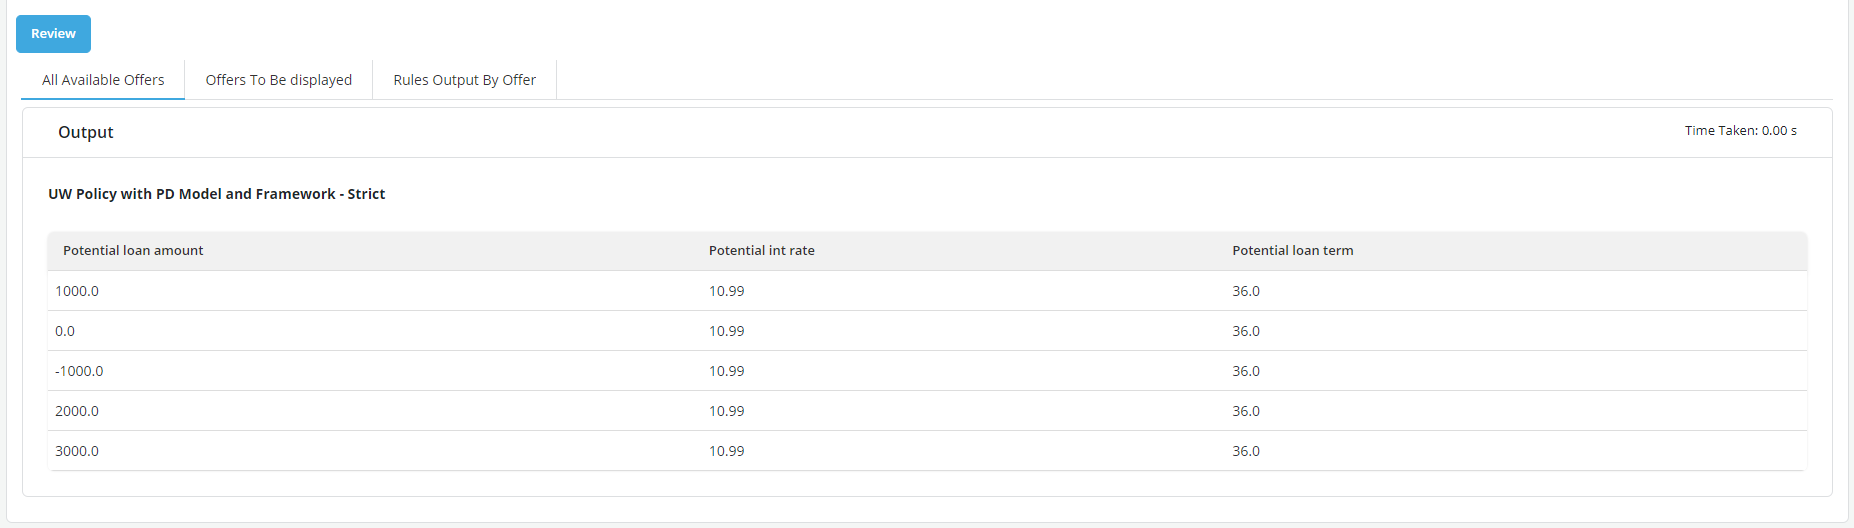Viewport: 1854px width, 528px height.
Task: Select the loan term in the 3000.0 row
Action: [x=1245, y=451]
